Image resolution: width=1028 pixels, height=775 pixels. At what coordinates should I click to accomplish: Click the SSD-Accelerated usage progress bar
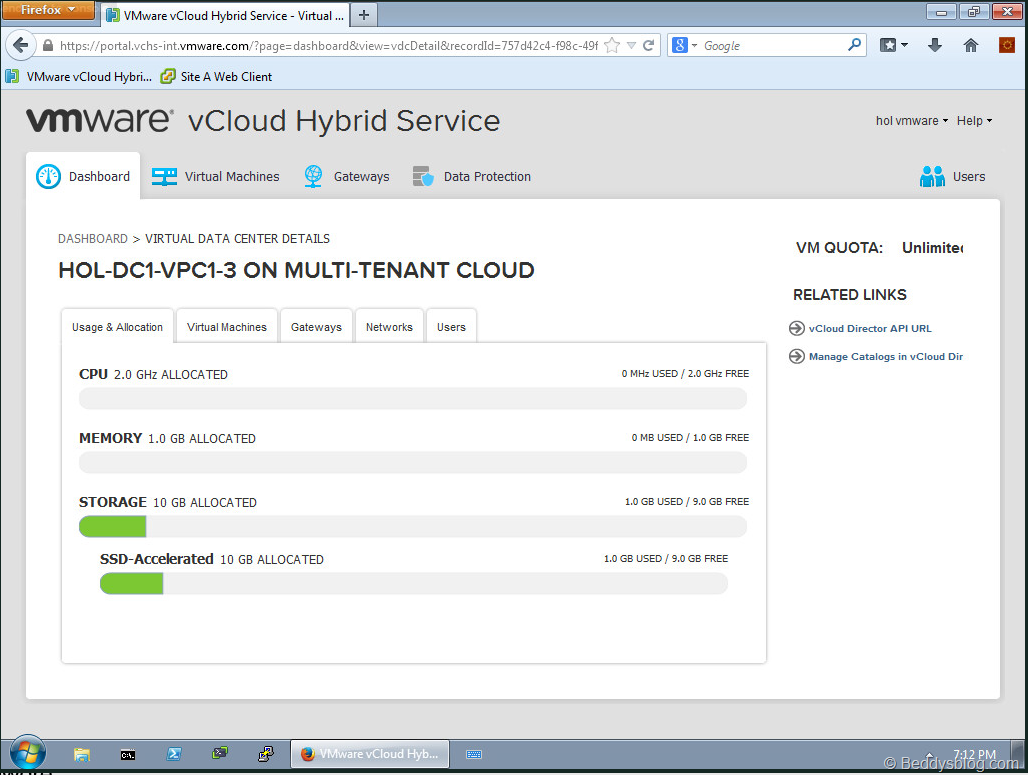click(414, 583)
